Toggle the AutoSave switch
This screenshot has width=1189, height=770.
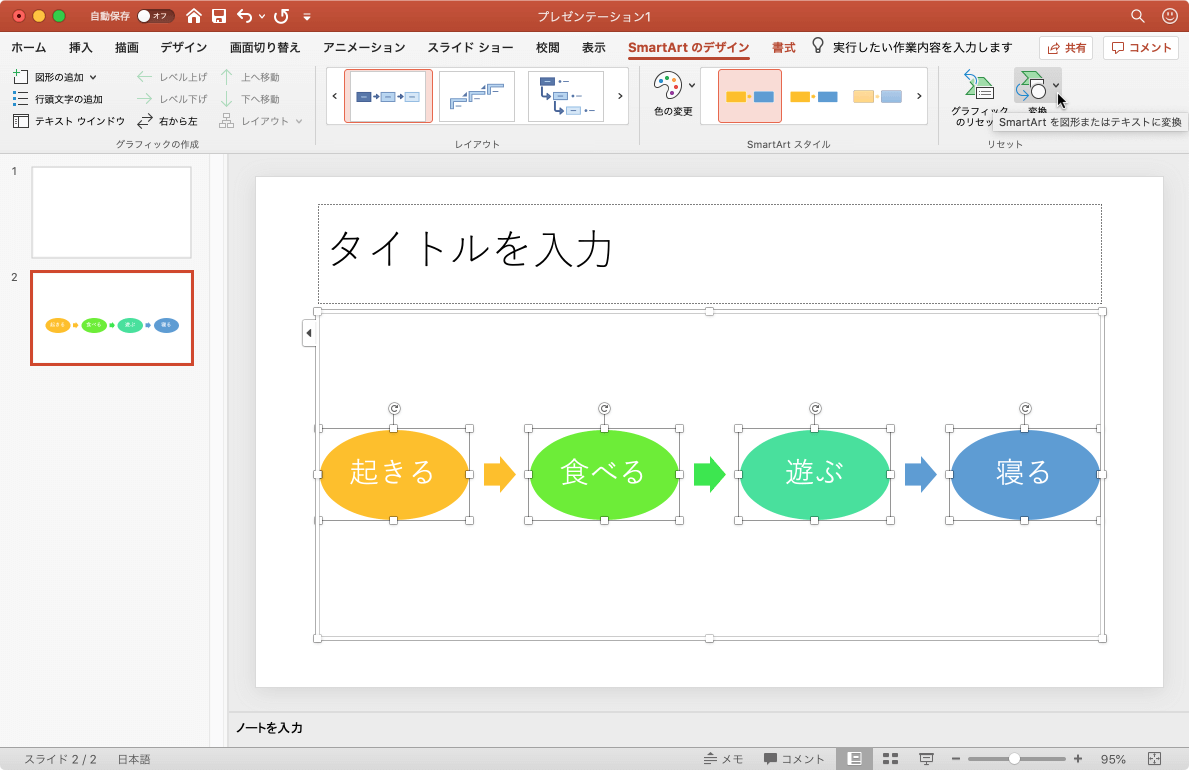[x=155, y=16]
